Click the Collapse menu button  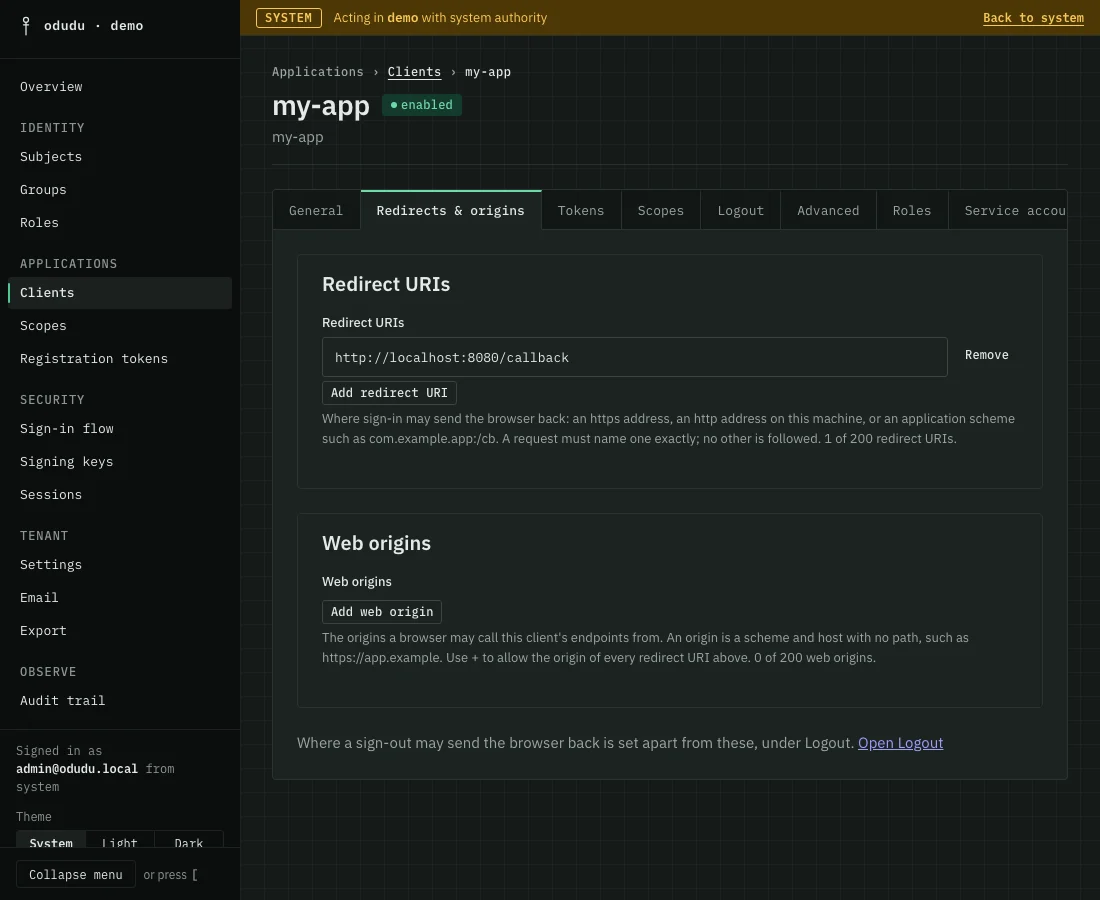tap(76, 875)
